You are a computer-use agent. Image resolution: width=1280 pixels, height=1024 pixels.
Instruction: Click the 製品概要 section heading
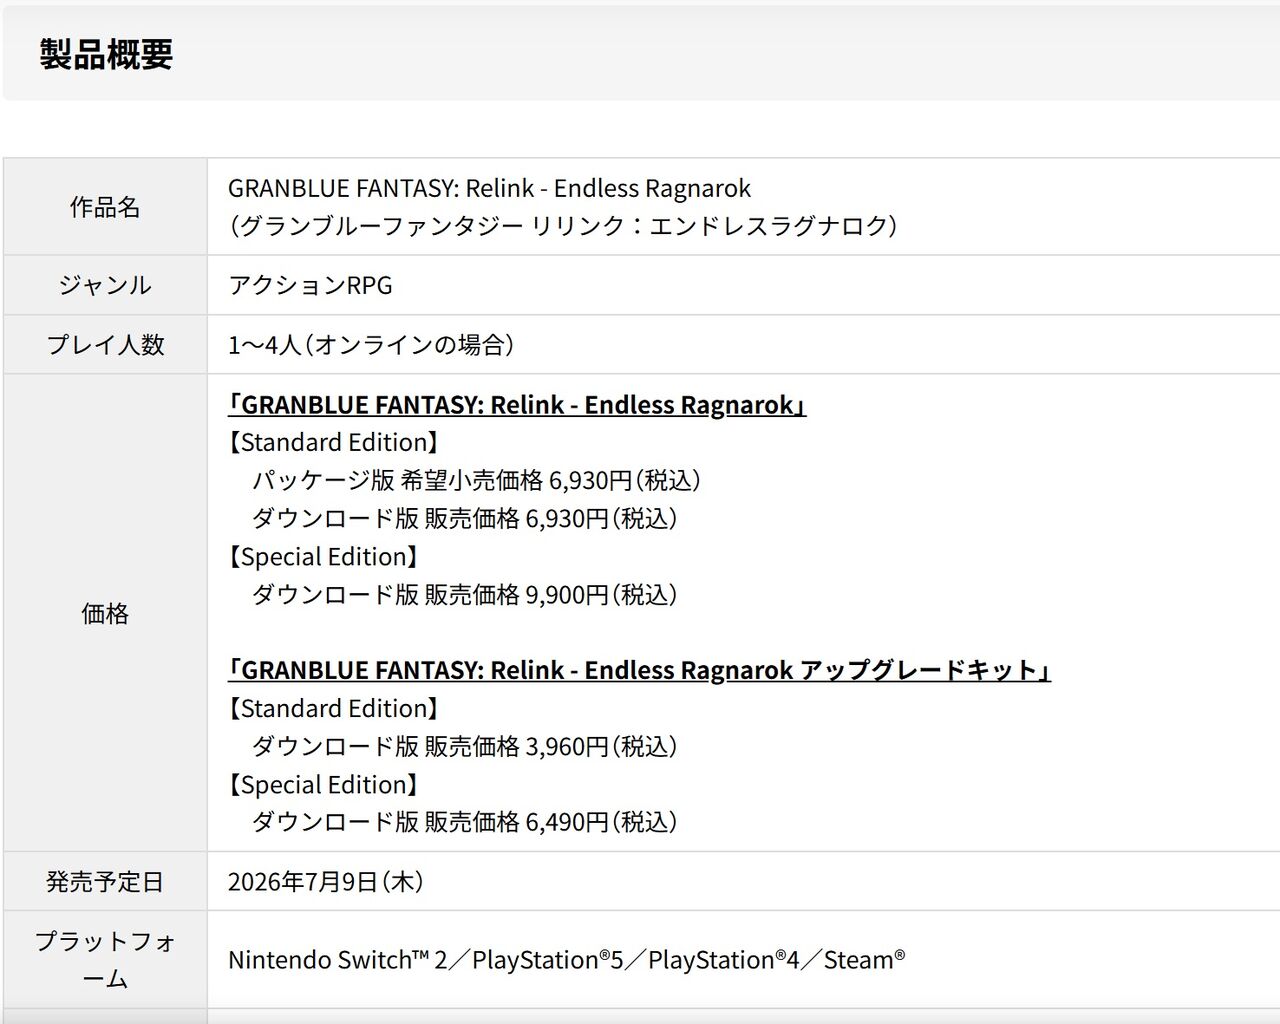tap(106, 54)
